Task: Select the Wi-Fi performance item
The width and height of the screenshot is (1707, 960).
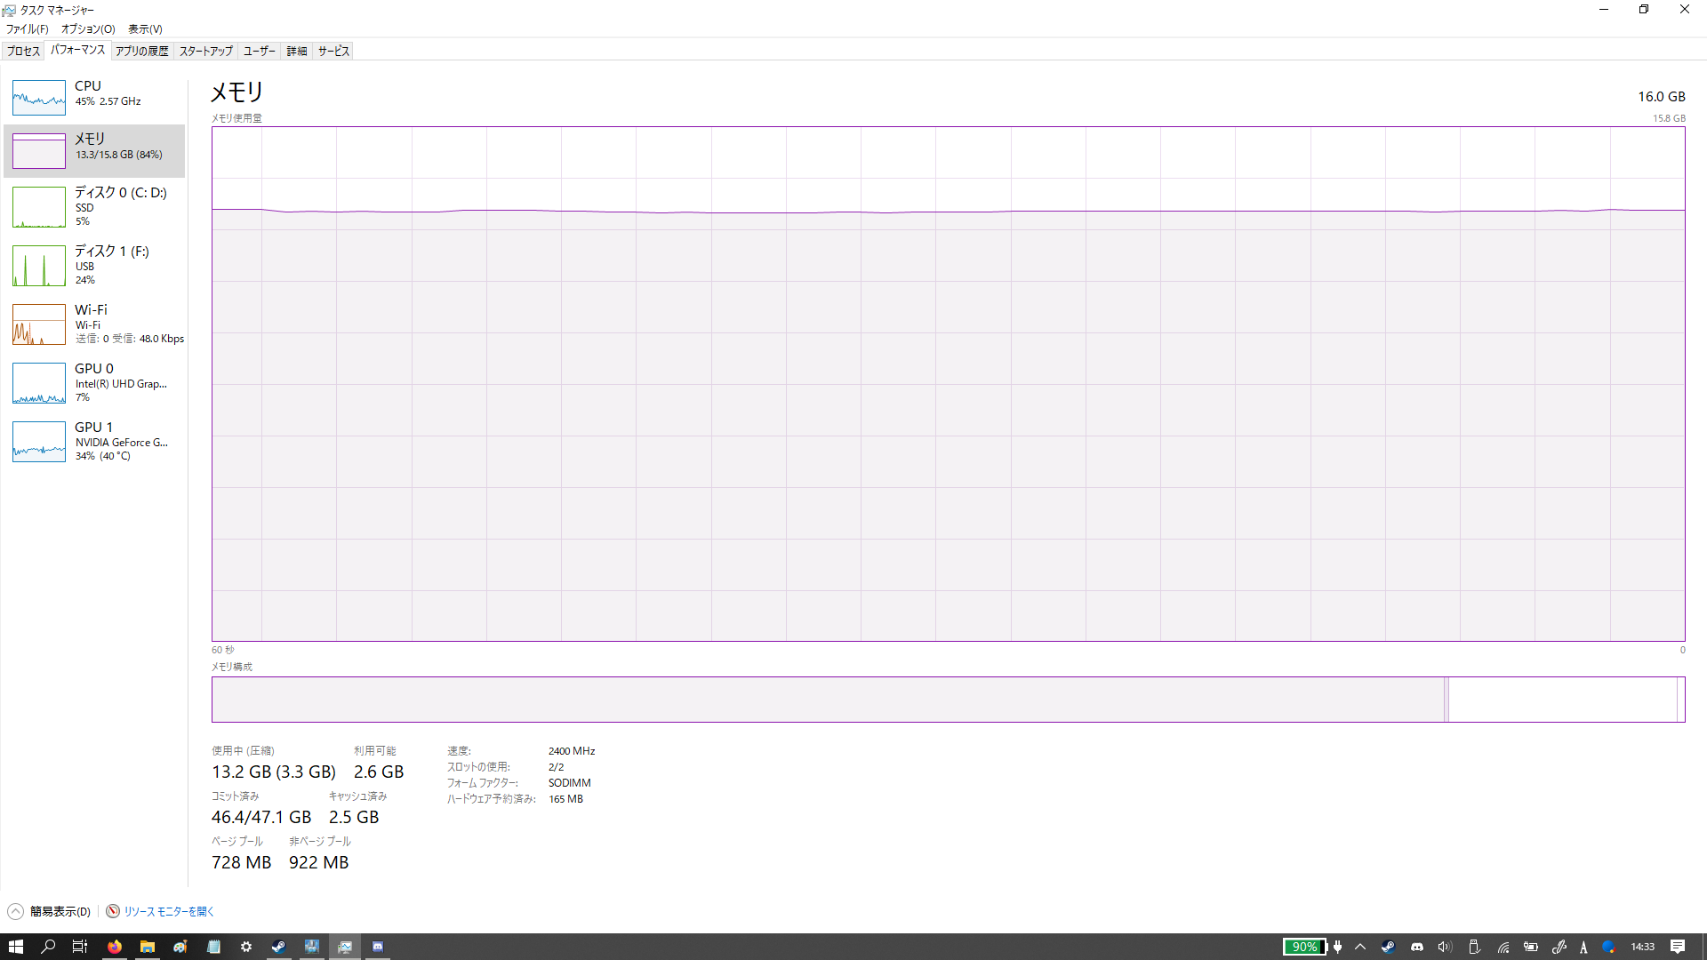Action: 94,324
